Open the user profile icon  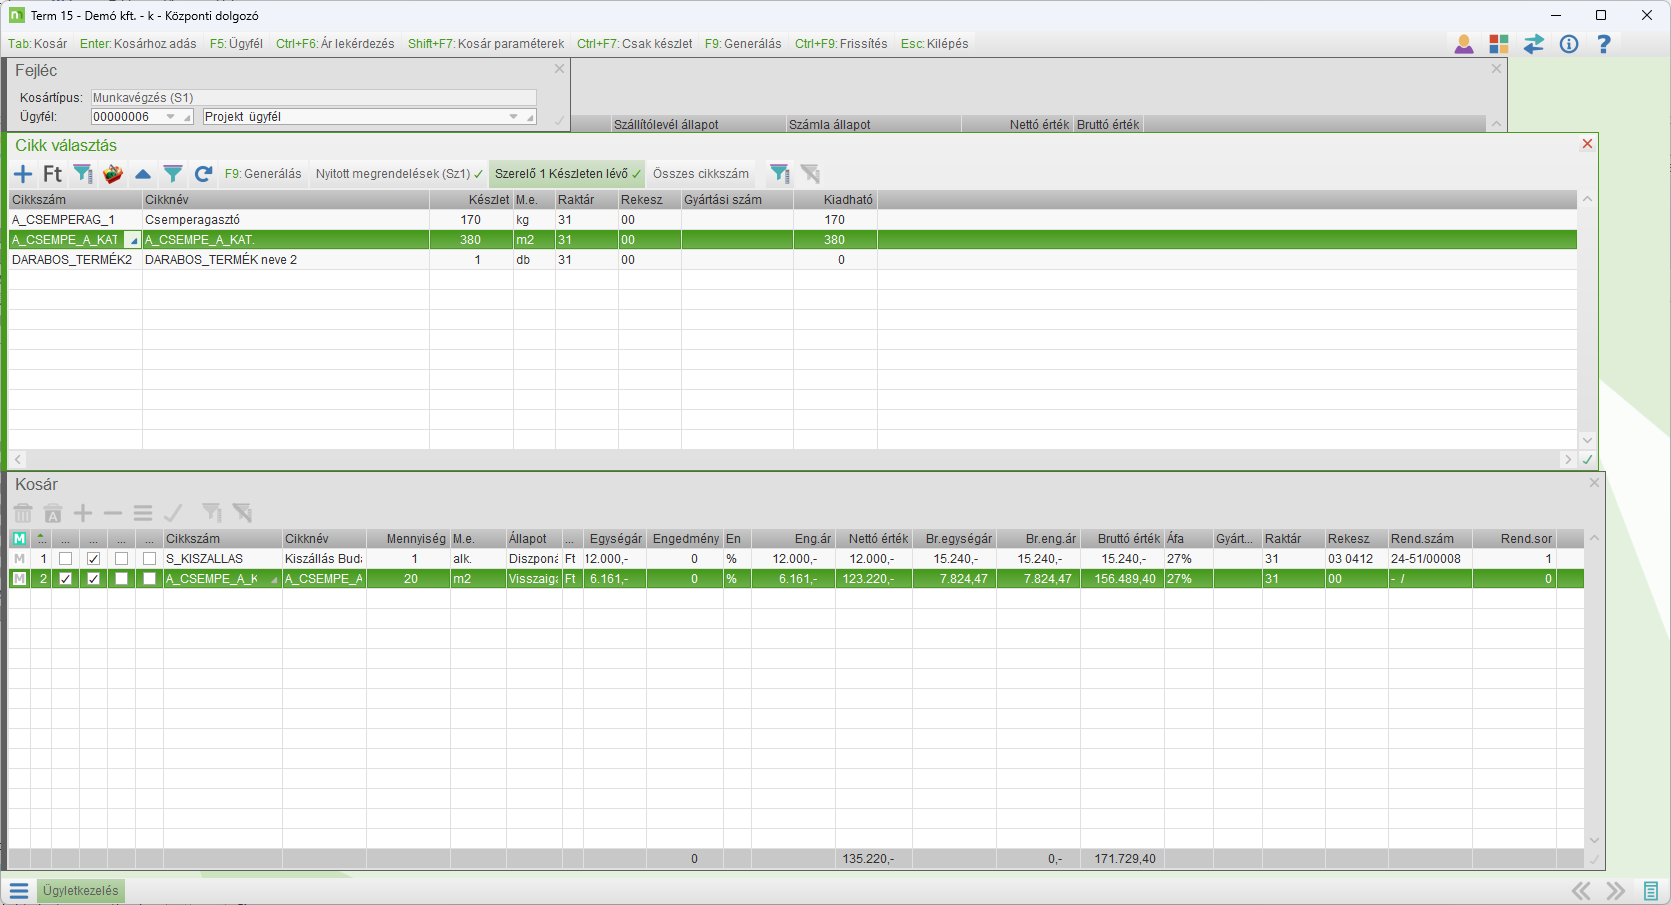[1464, 44]
